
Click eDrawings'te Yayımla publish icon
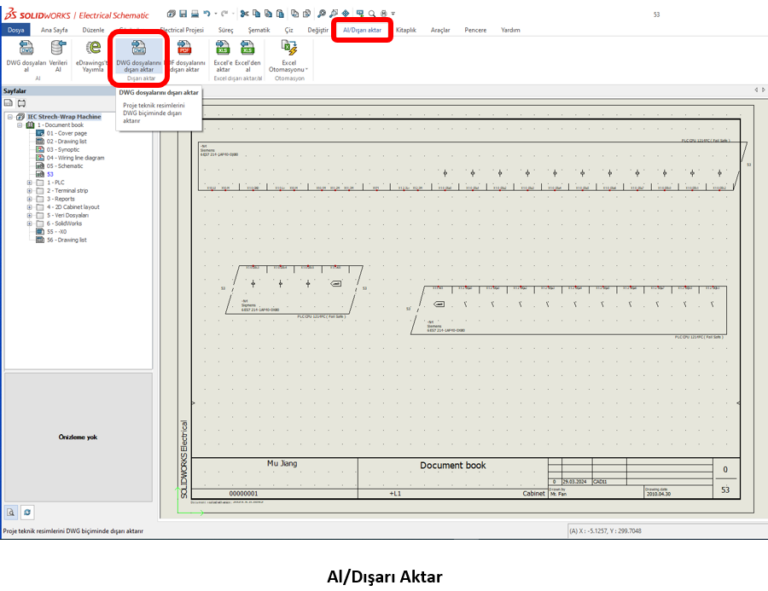[x=95, y=58]
